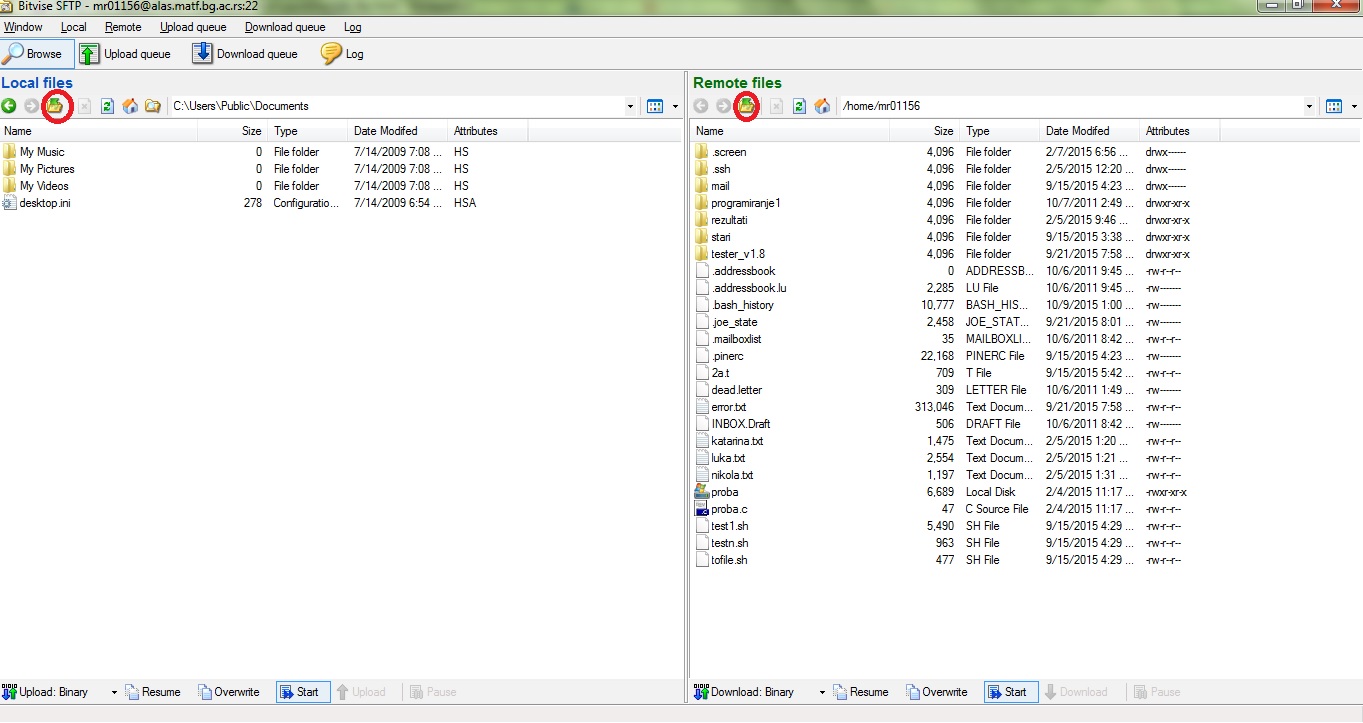Sort Remote files by Attributes column

pyautogui.click(x=1180, y=131)
